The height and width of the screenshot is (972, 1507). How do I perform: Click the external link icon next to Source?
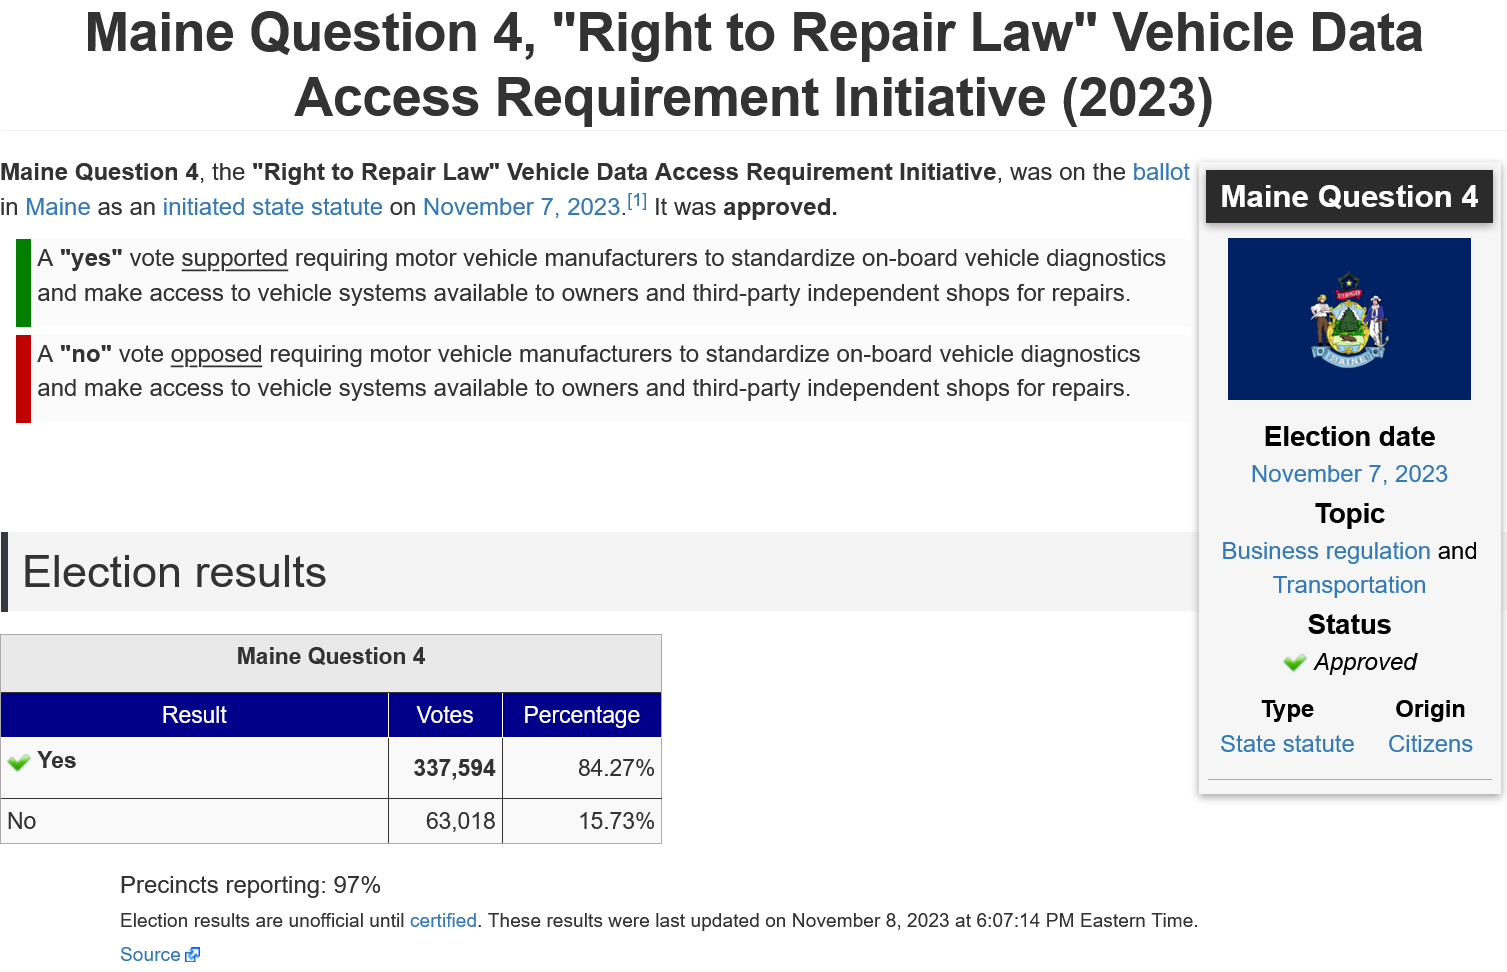pos(193,954)
